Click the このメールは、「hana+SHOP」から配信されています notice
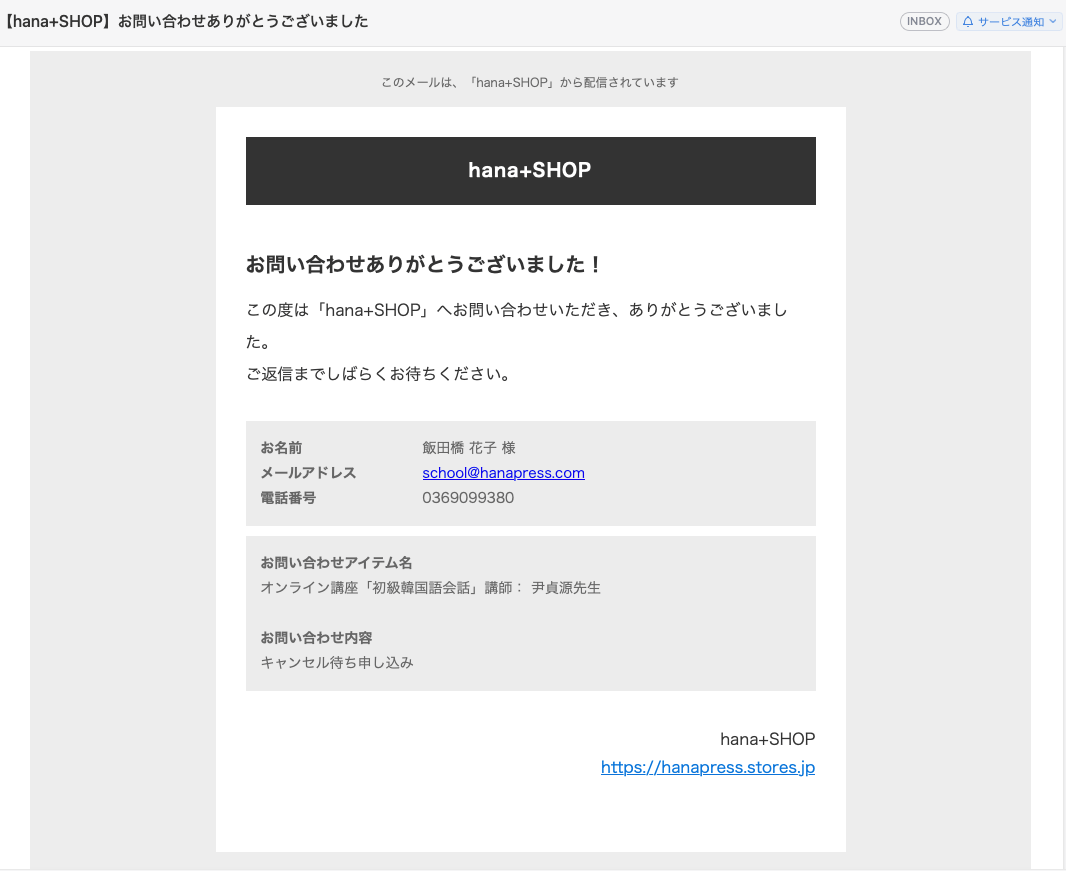Screen dimensions: 1066x871 pyautogui.click(x=530, y=82)
